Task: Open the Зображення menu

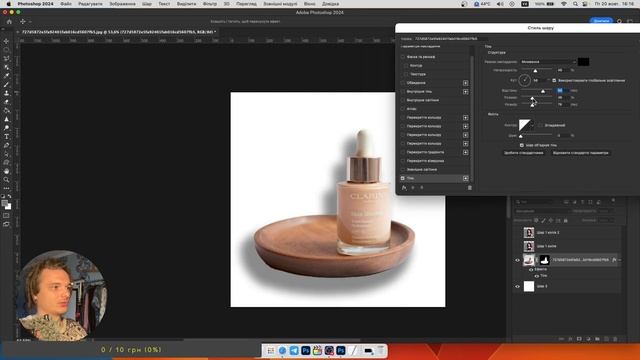Action: pyautogui.click(x=122, y=4)
